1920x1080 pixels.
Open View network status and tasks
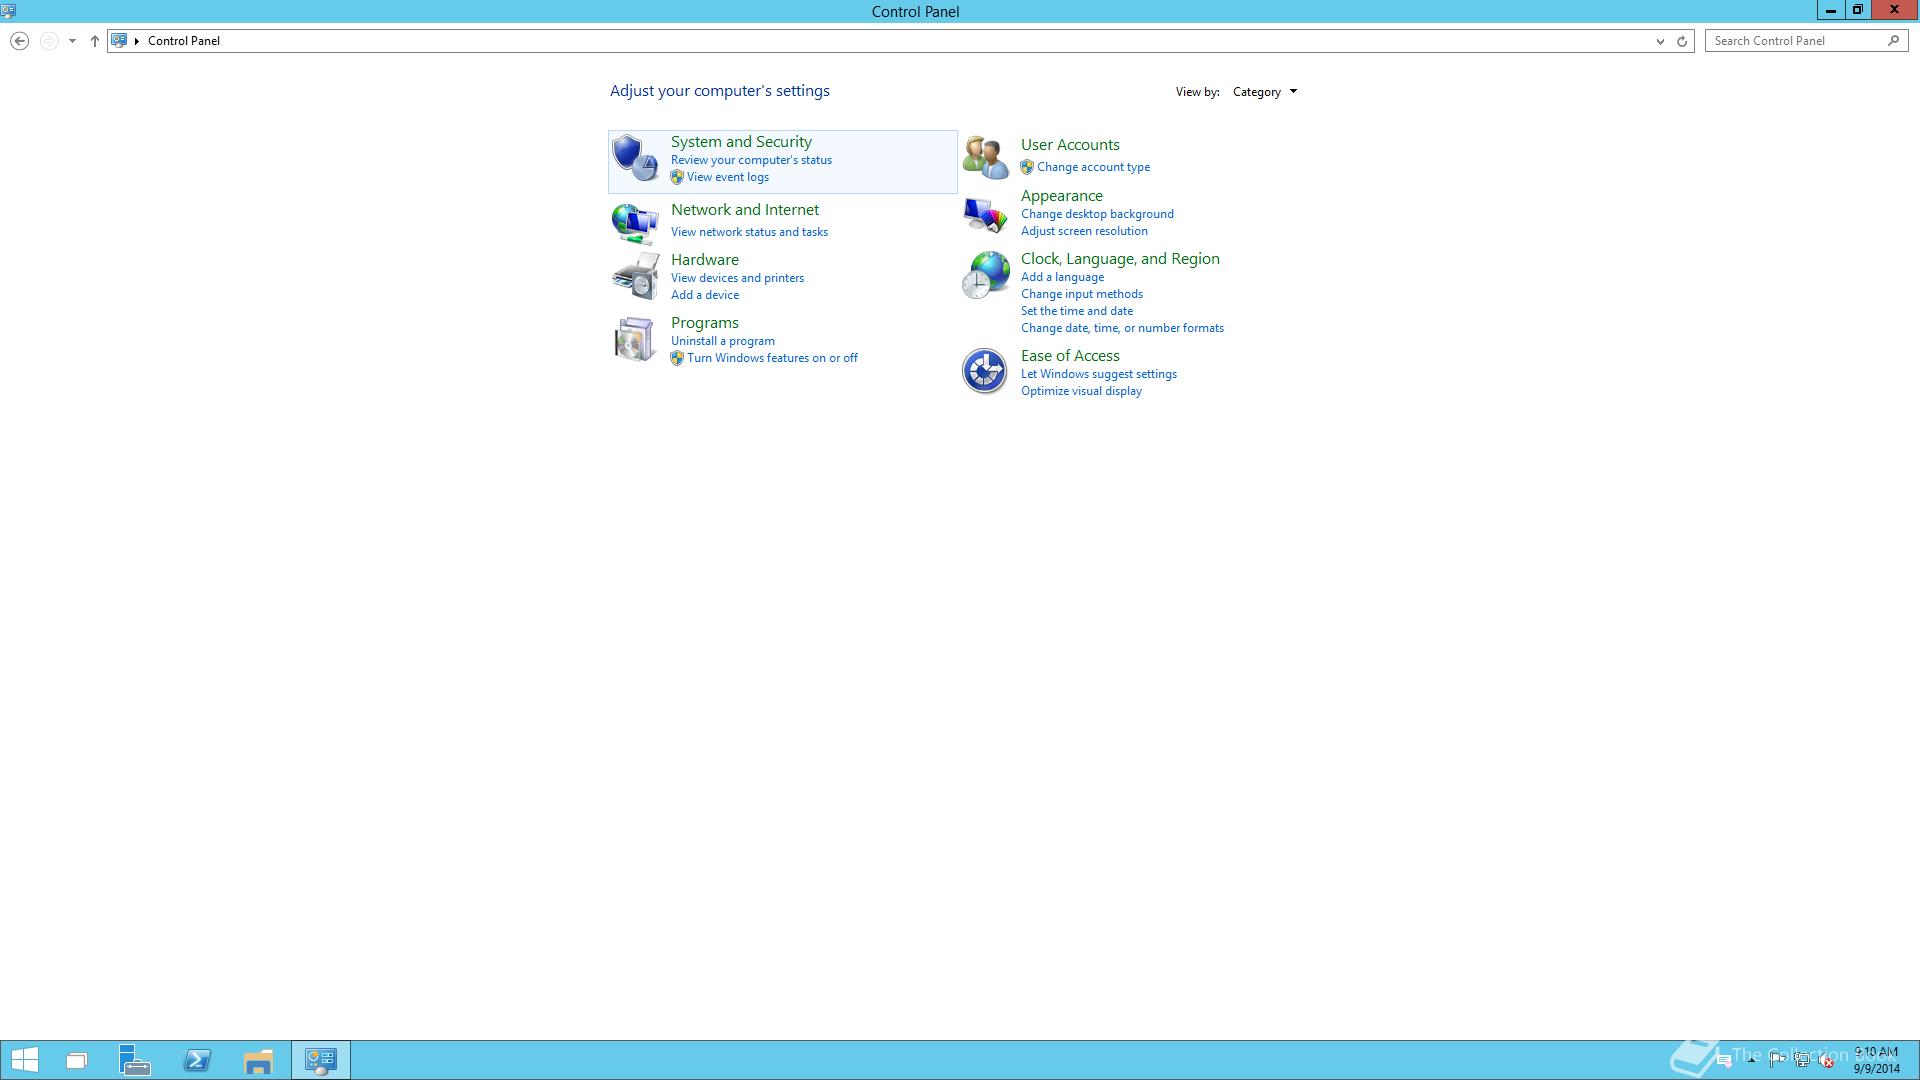[749, 232]
